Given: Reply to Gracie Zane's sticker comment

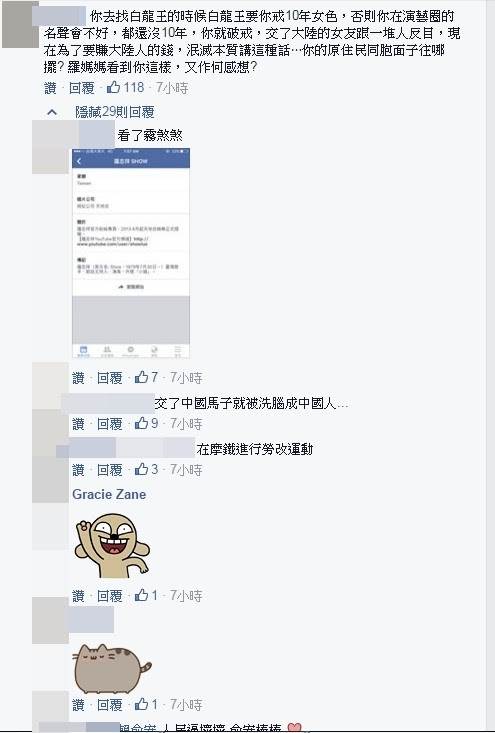Looking at the screenshot, I should click(x=109, y=596).
